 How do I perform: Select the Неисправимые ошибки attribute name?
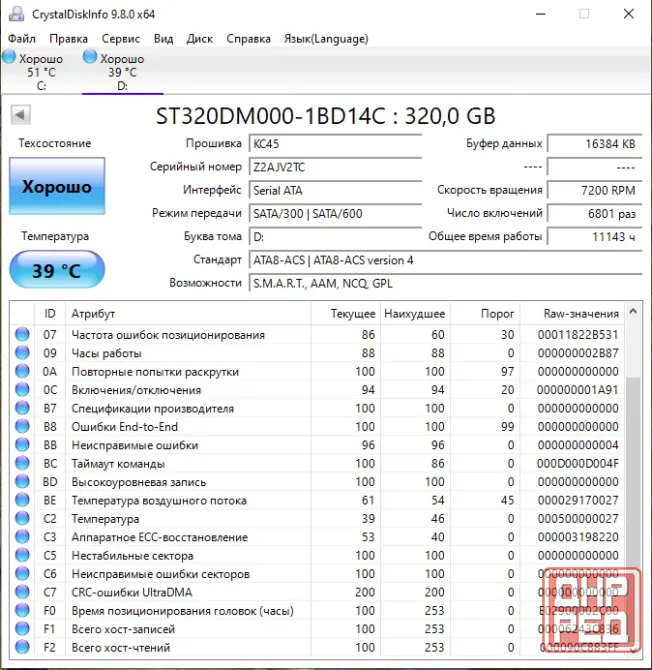(135, 445)
